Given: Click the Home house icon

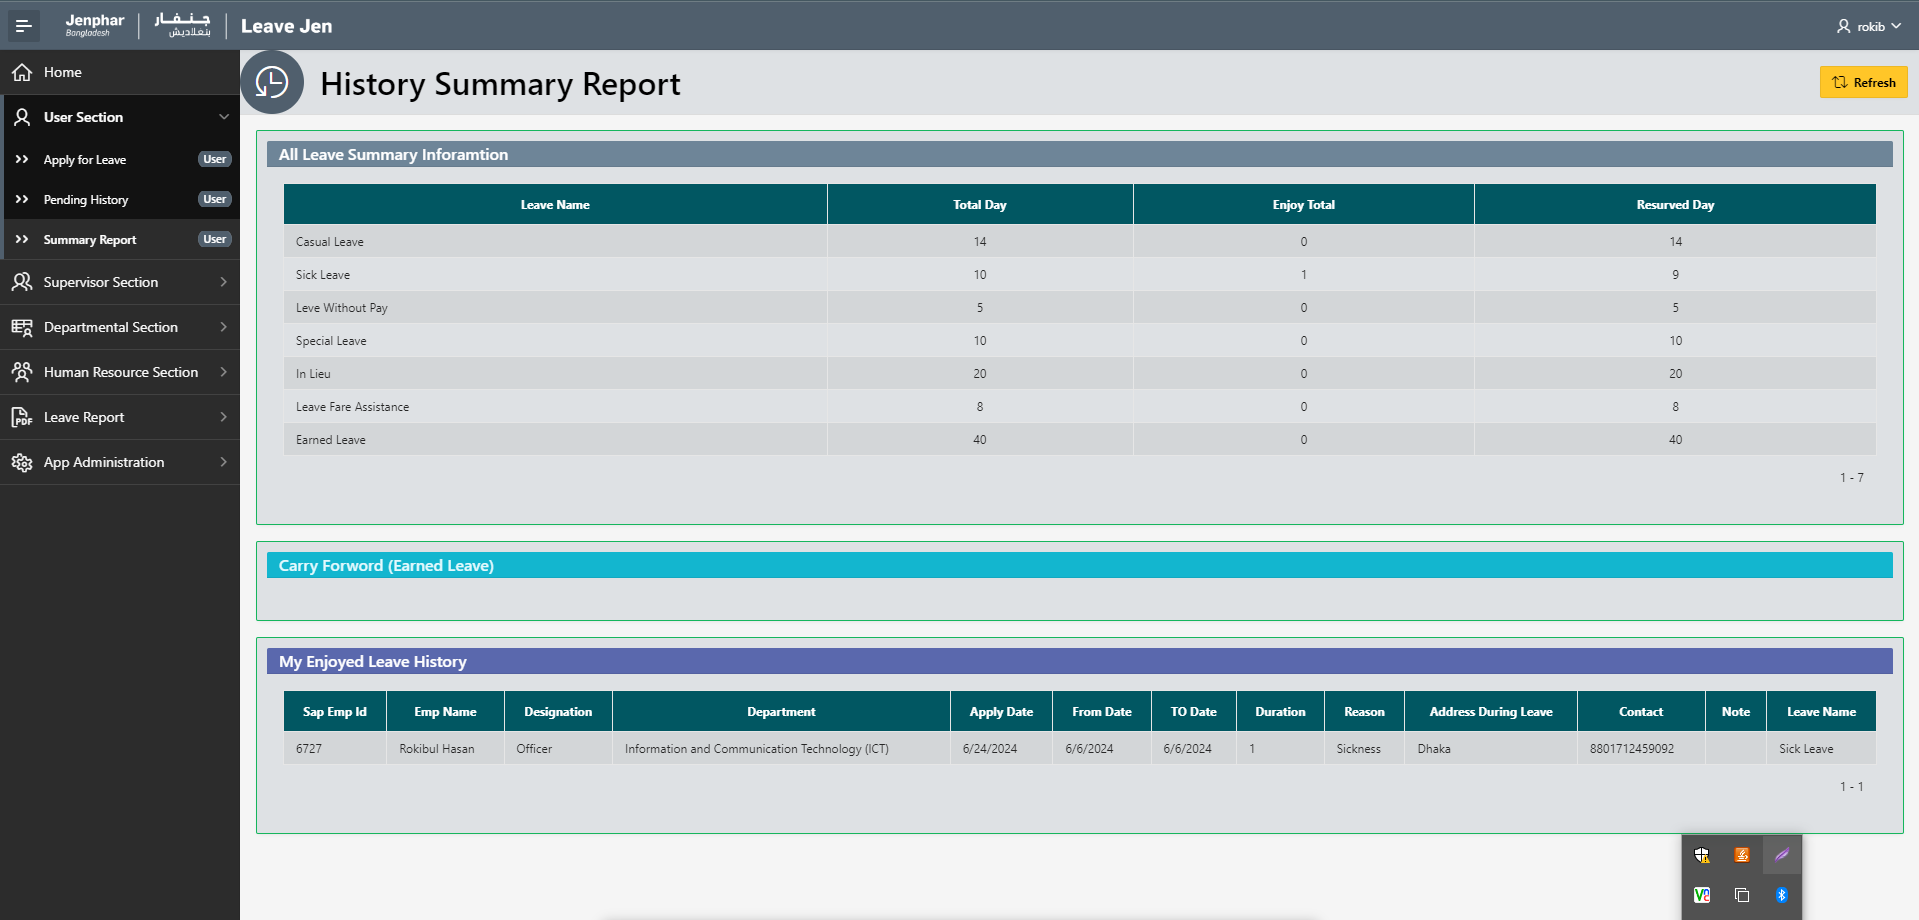Looking at the screenshot, I should tap(22, 72).
